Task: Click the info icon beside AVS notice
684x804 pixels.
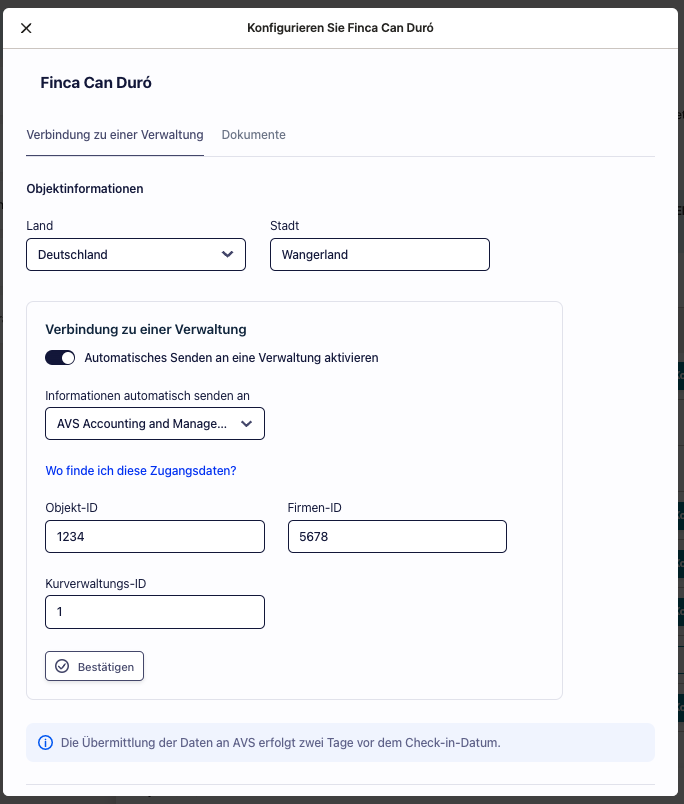Action: point(46,742)
